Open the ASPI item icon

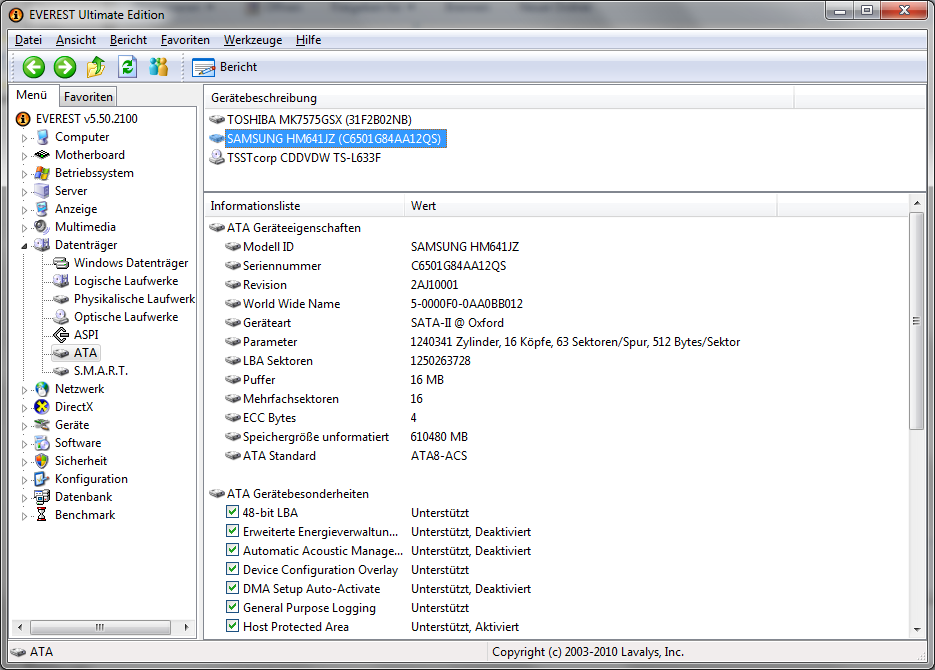[x=61, y=334]
